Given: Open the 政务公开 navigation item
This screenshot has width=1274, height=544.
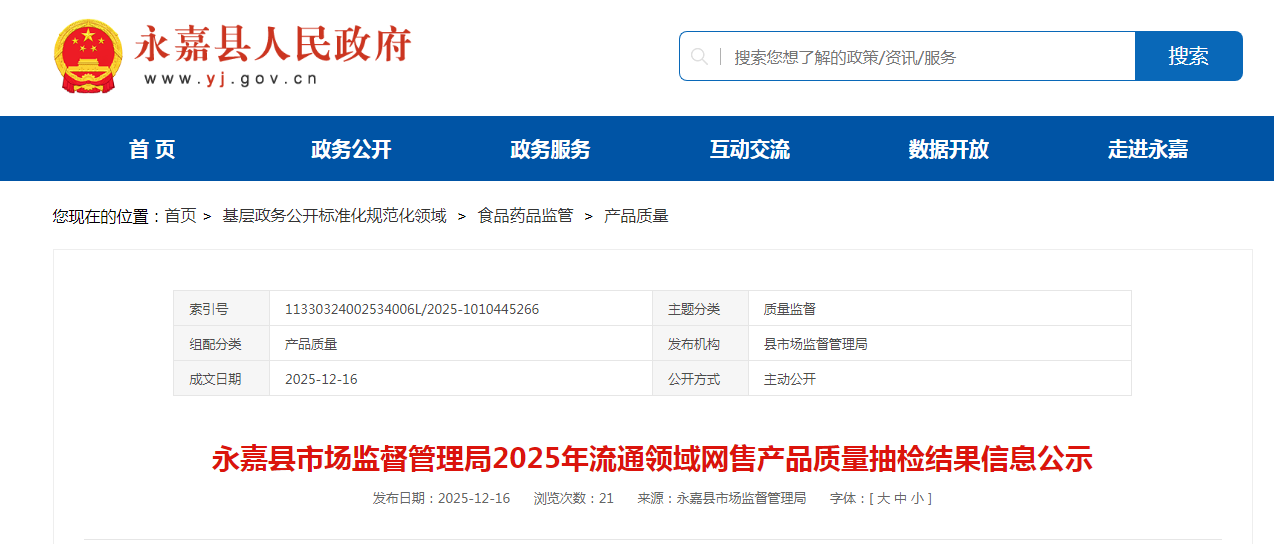Looking at the screenshot, I should [351, 149].
